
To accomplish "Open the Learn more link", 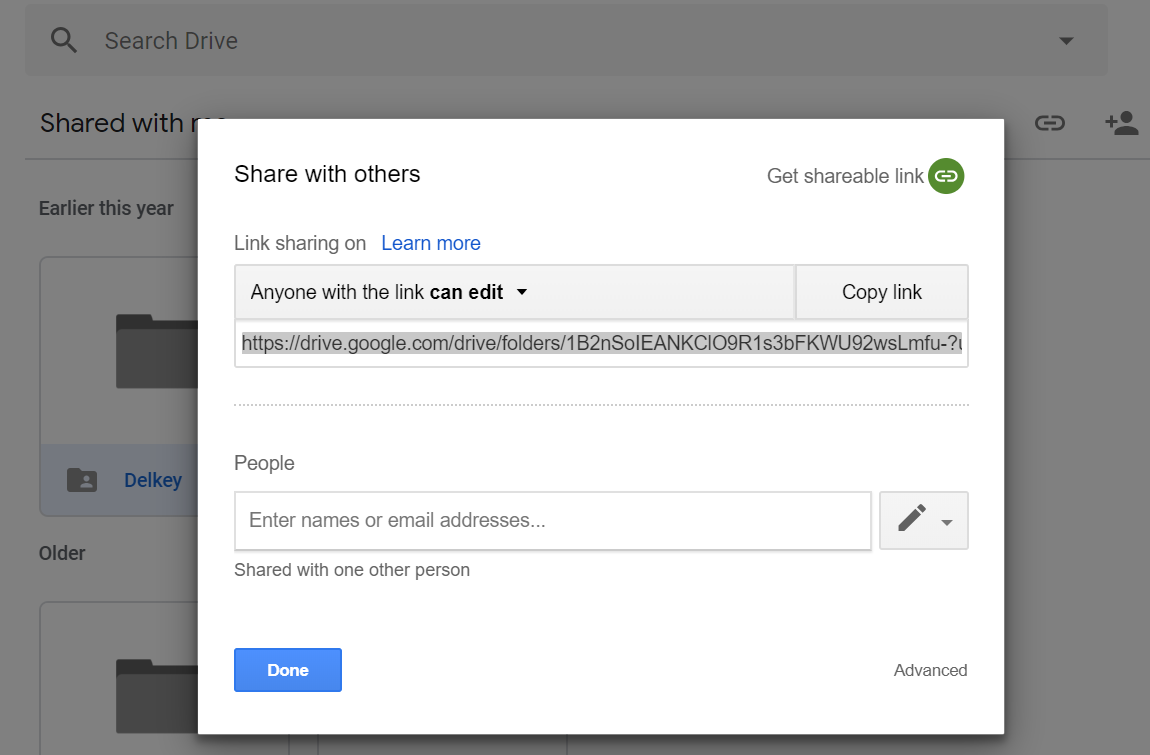I will 430,243.
